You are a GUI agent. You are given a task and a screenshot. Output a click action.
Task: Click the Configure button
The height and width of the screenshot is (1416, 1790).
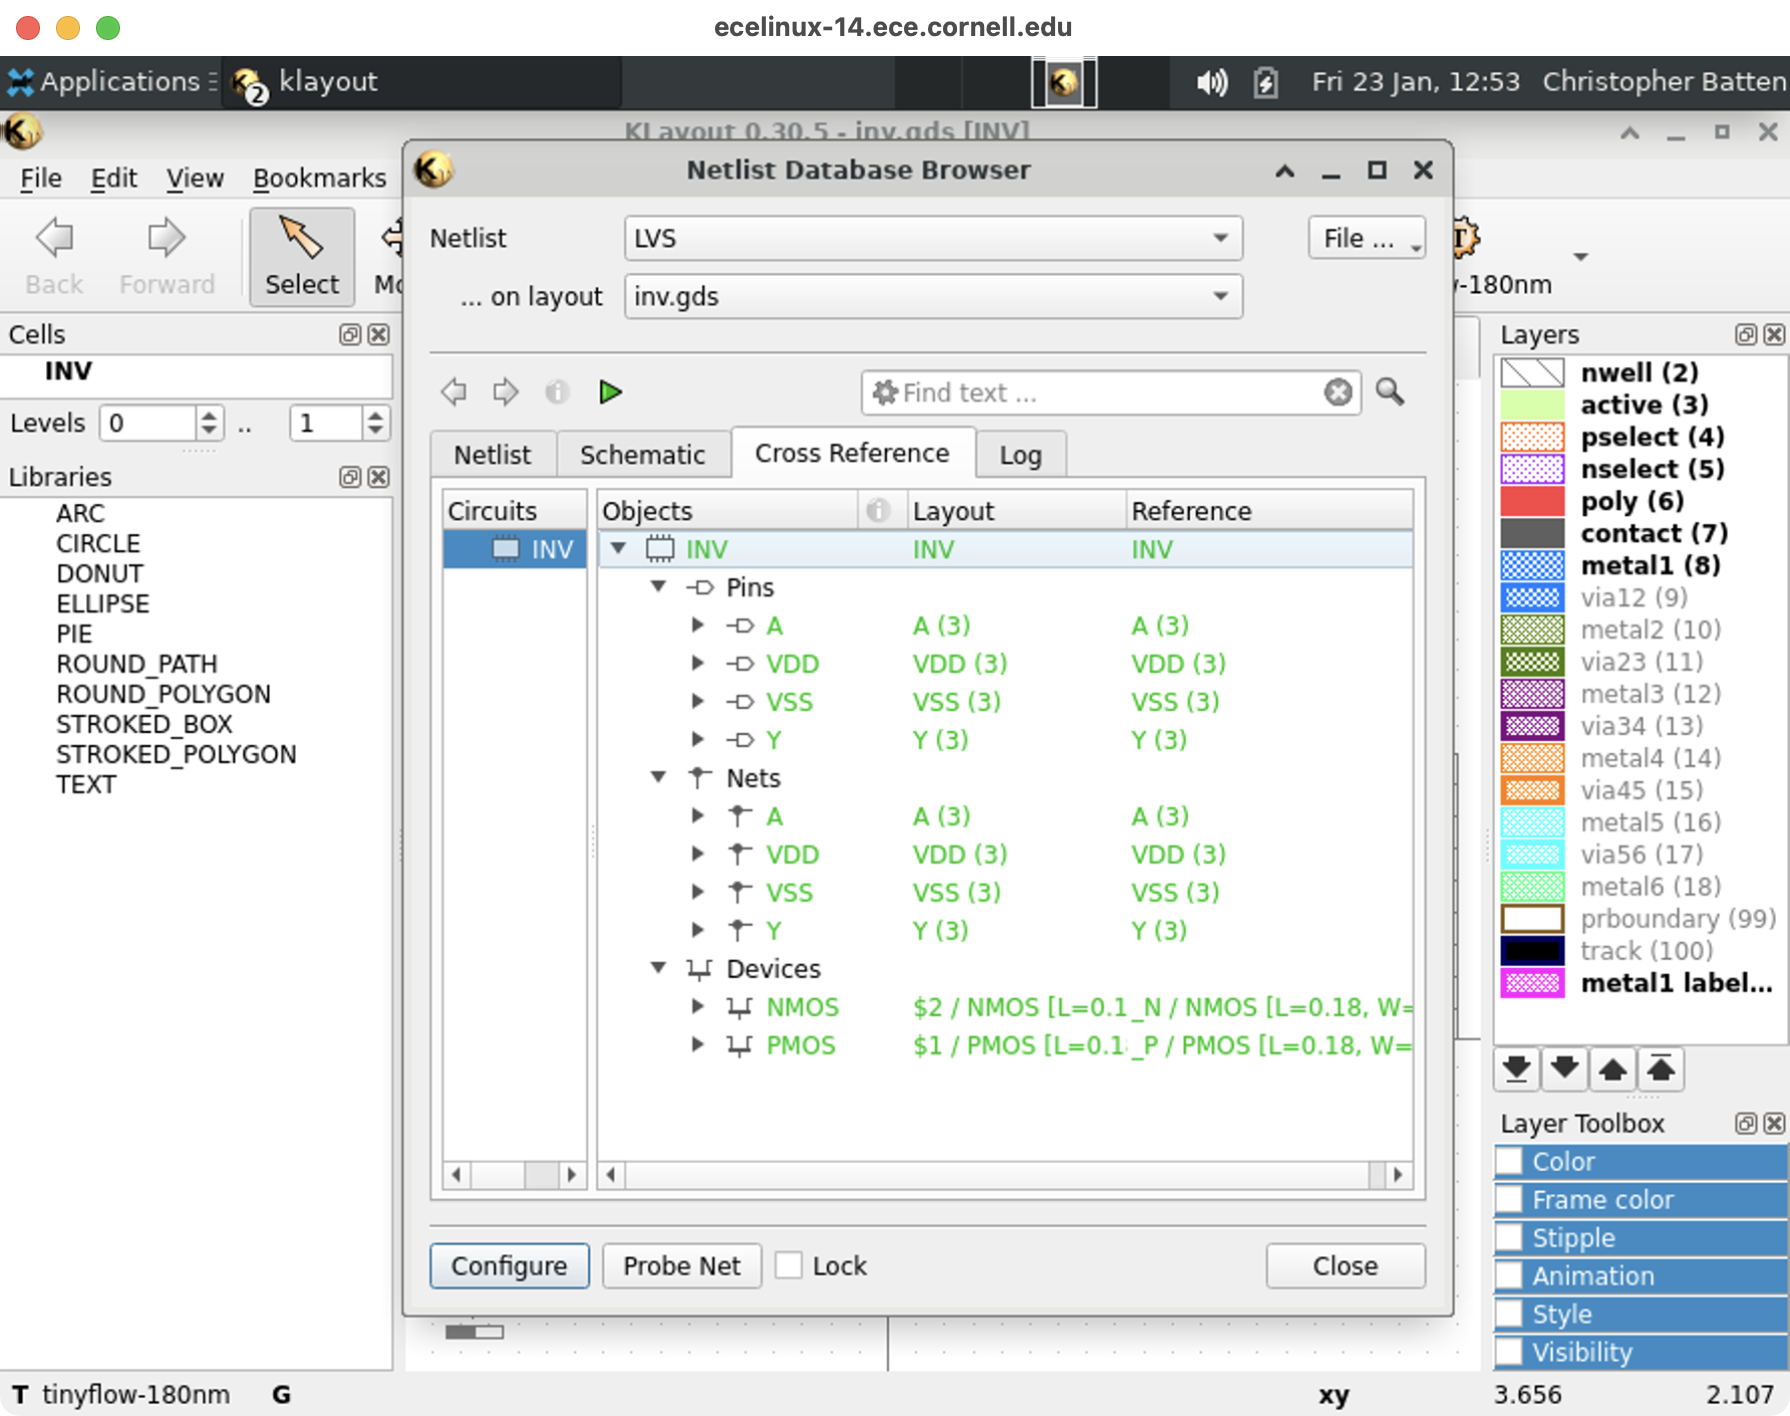[x=509, y=1266]
